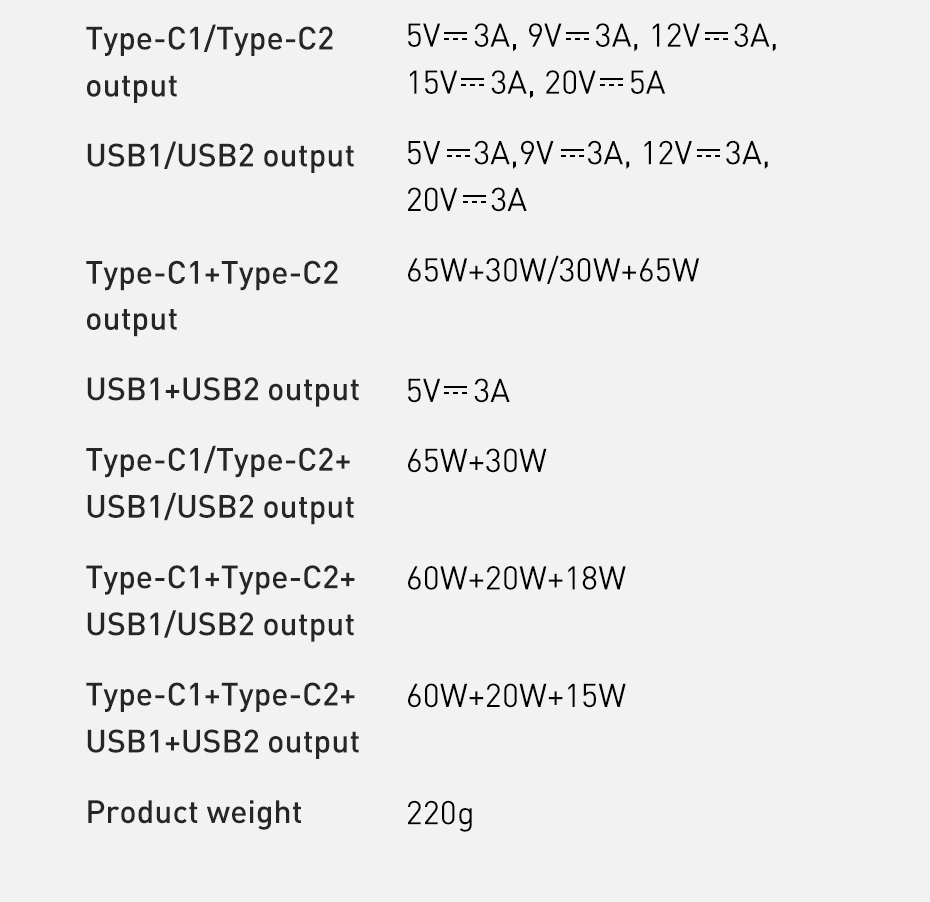Click the "Type-C1+Type-C2+ USB1/USB2 output" label
This screenshot has height=902, width=930.
(x=220, y=601)
